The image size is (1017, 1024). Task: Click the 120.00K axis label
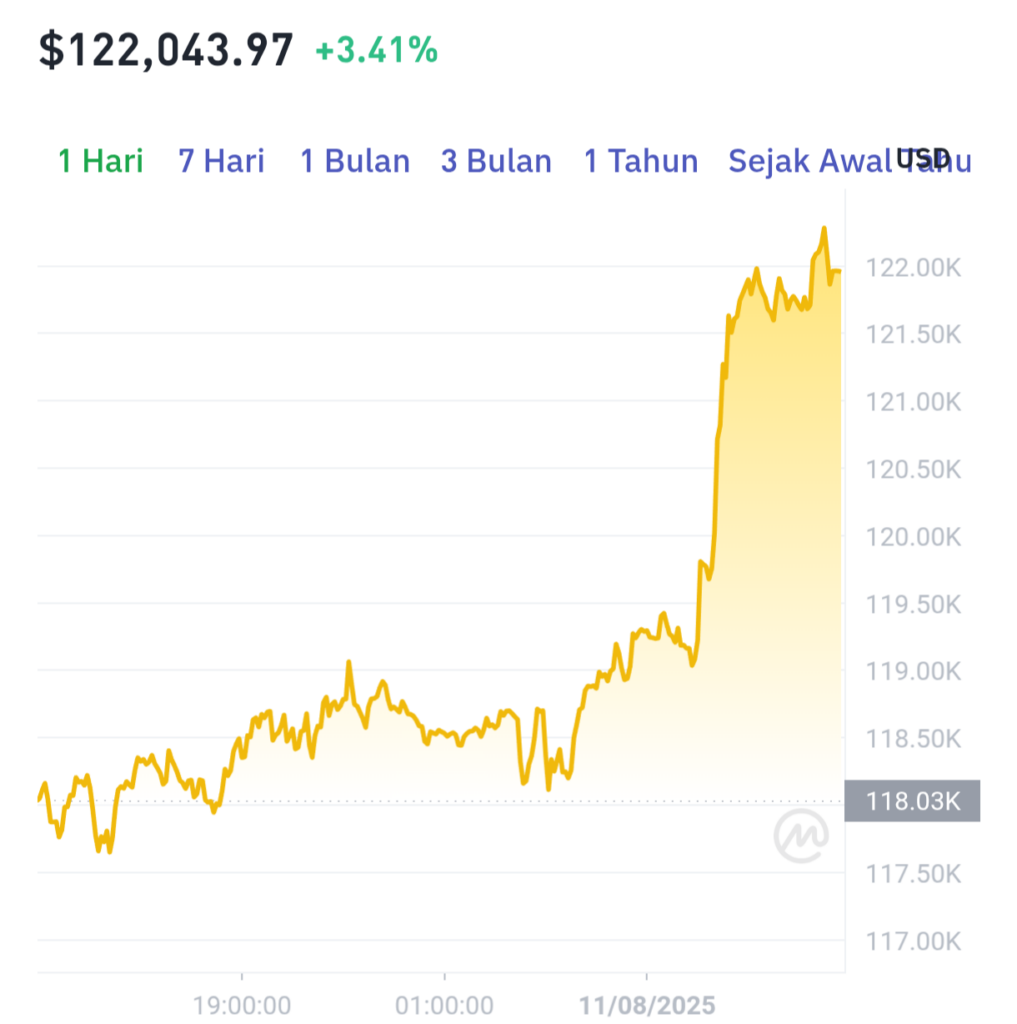tap(913, 537)
